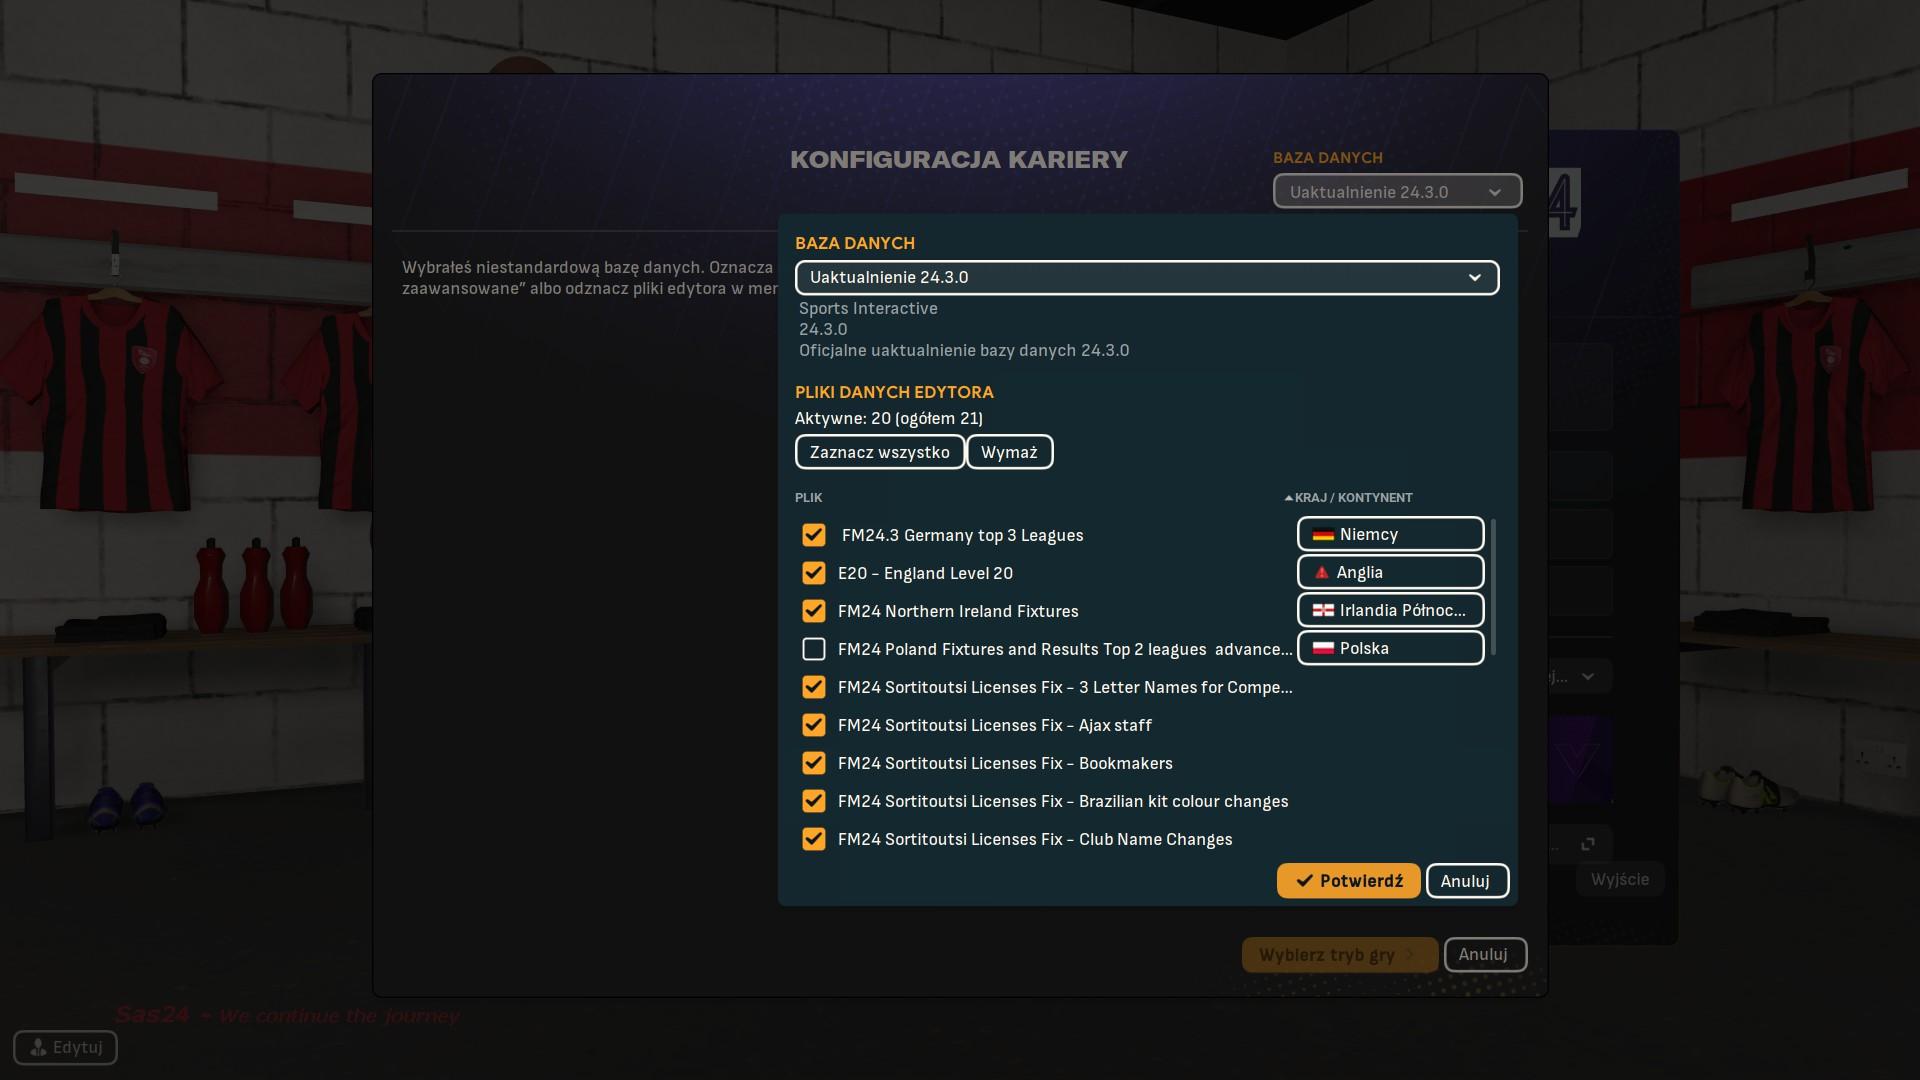Click 'FM24.3 Germany top 3 Leagues' text

tap(962, 536)
